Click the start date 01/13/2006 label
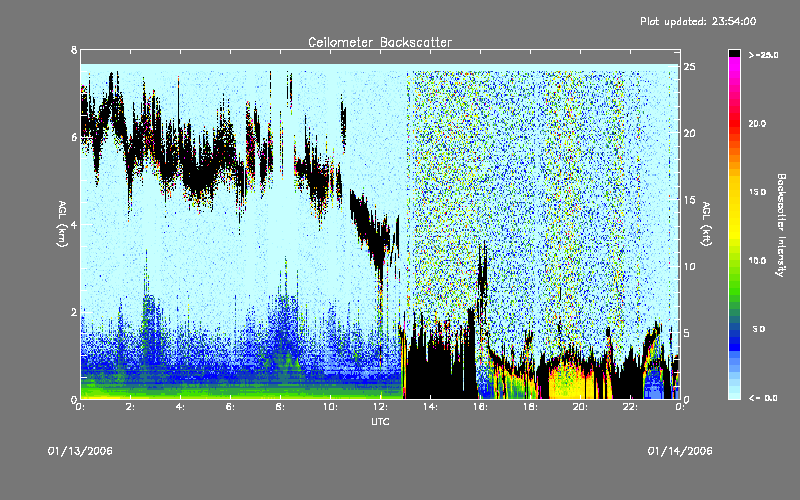Screen dimensions: 800x500 (80, 451)
